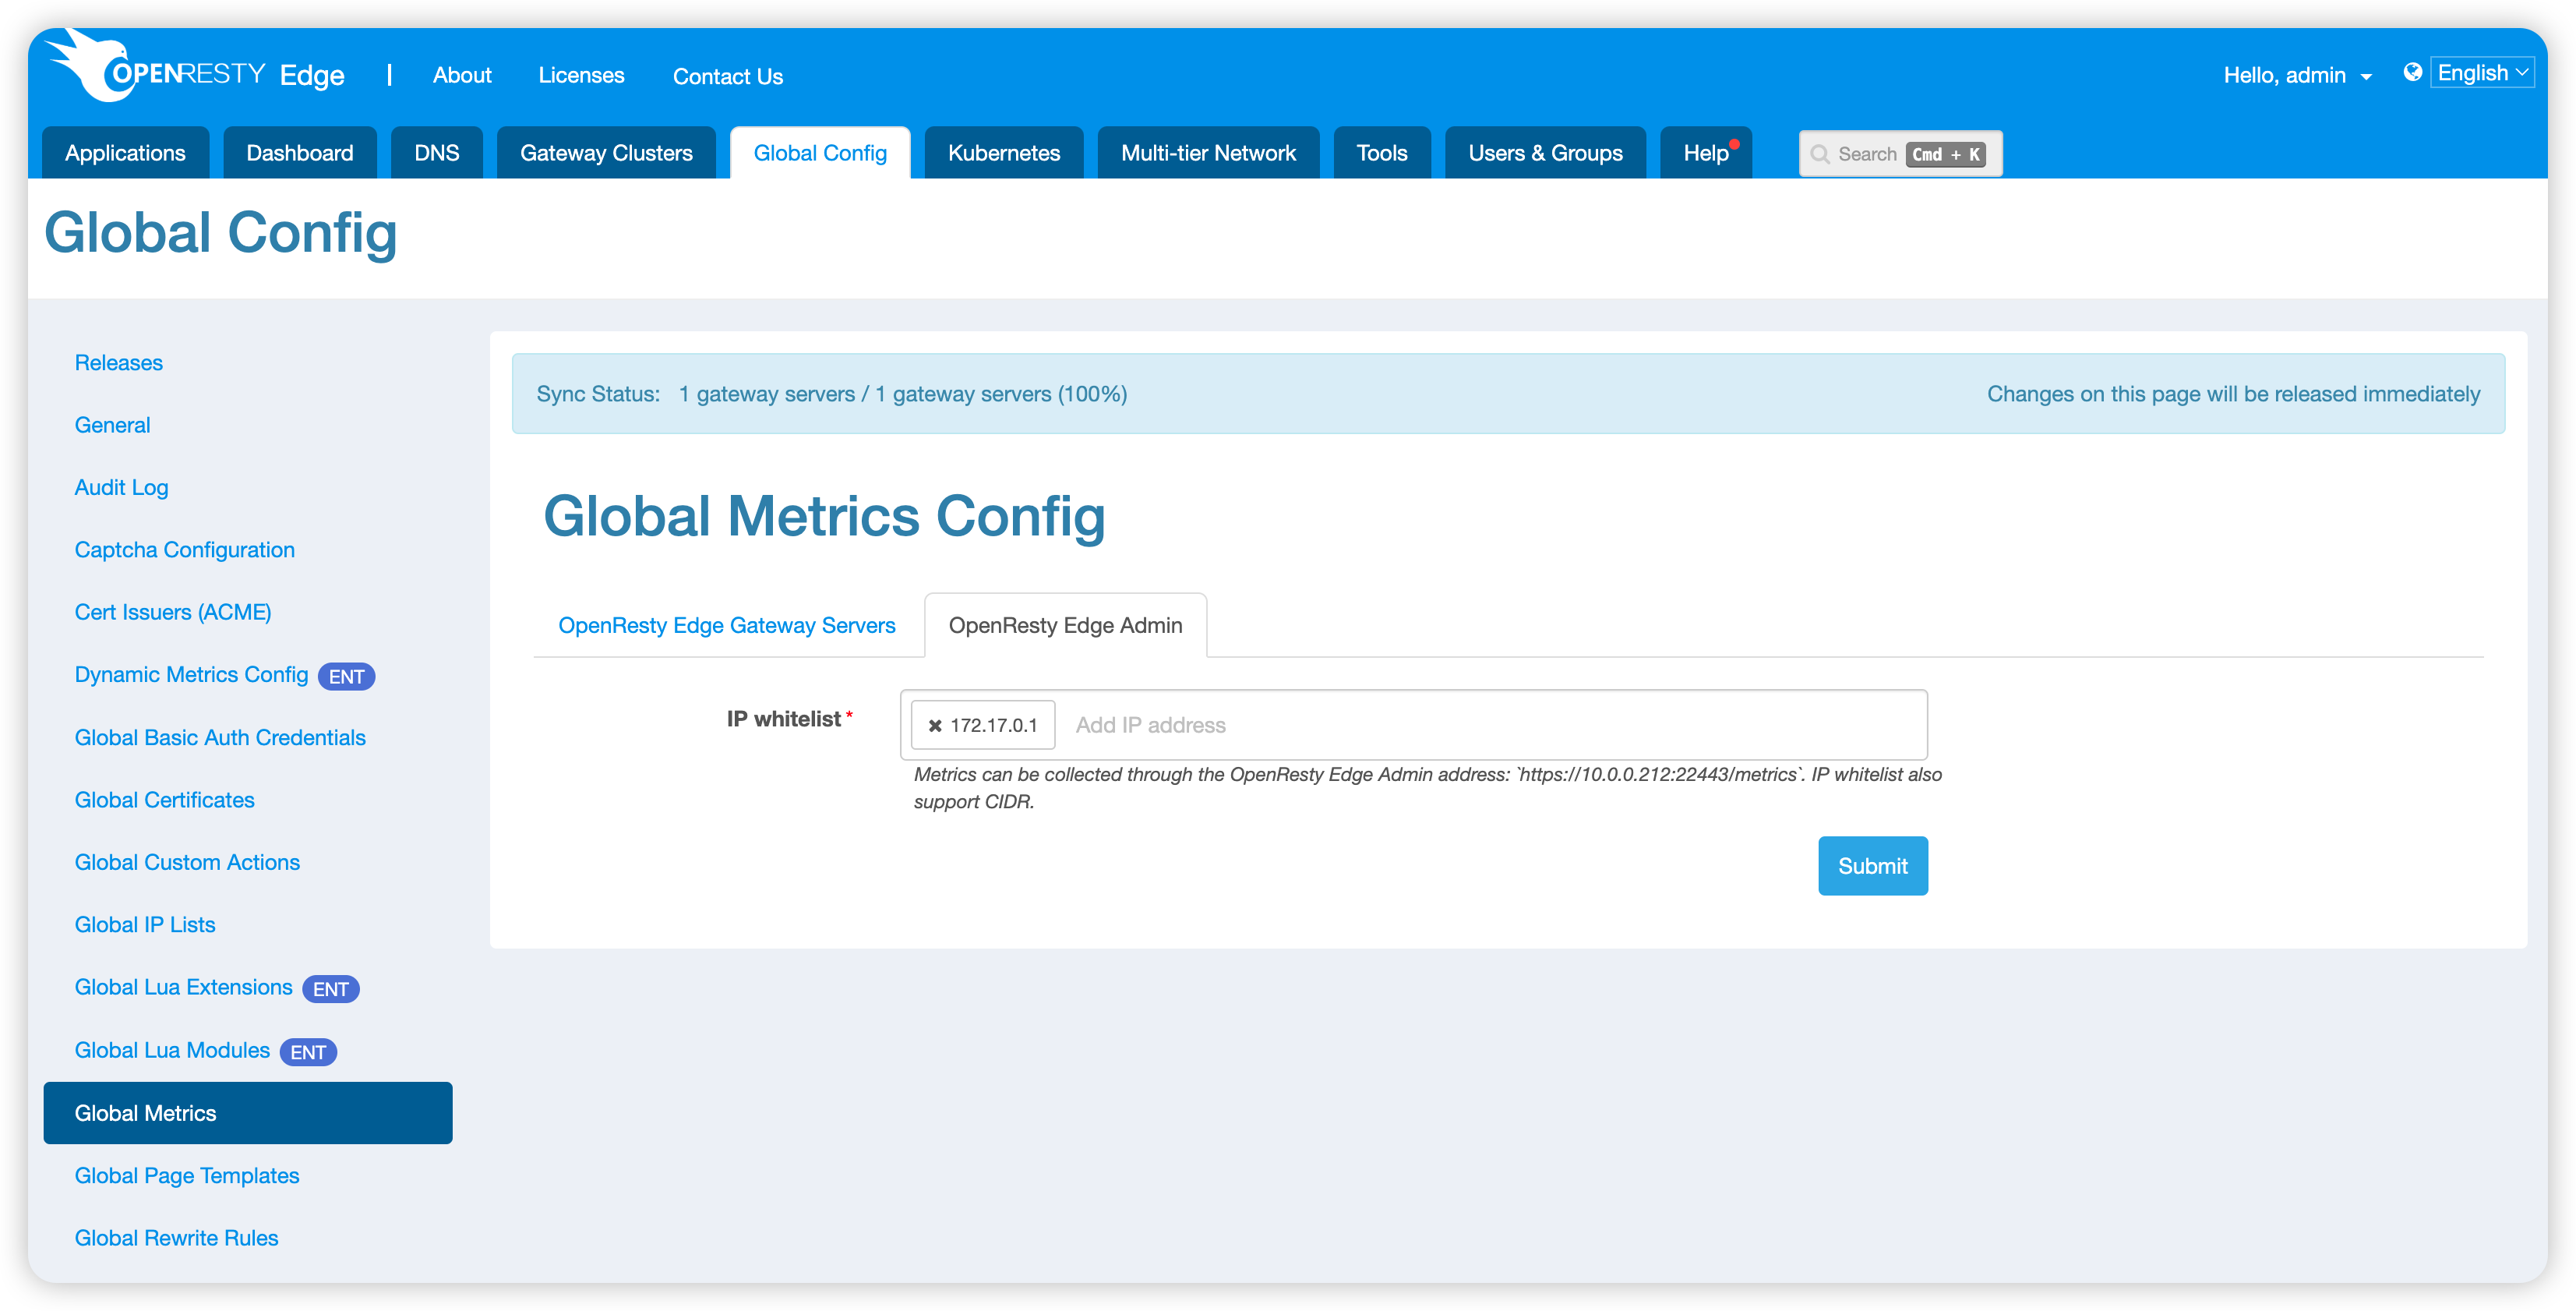Open General in the sidebar

coord(112,425)
